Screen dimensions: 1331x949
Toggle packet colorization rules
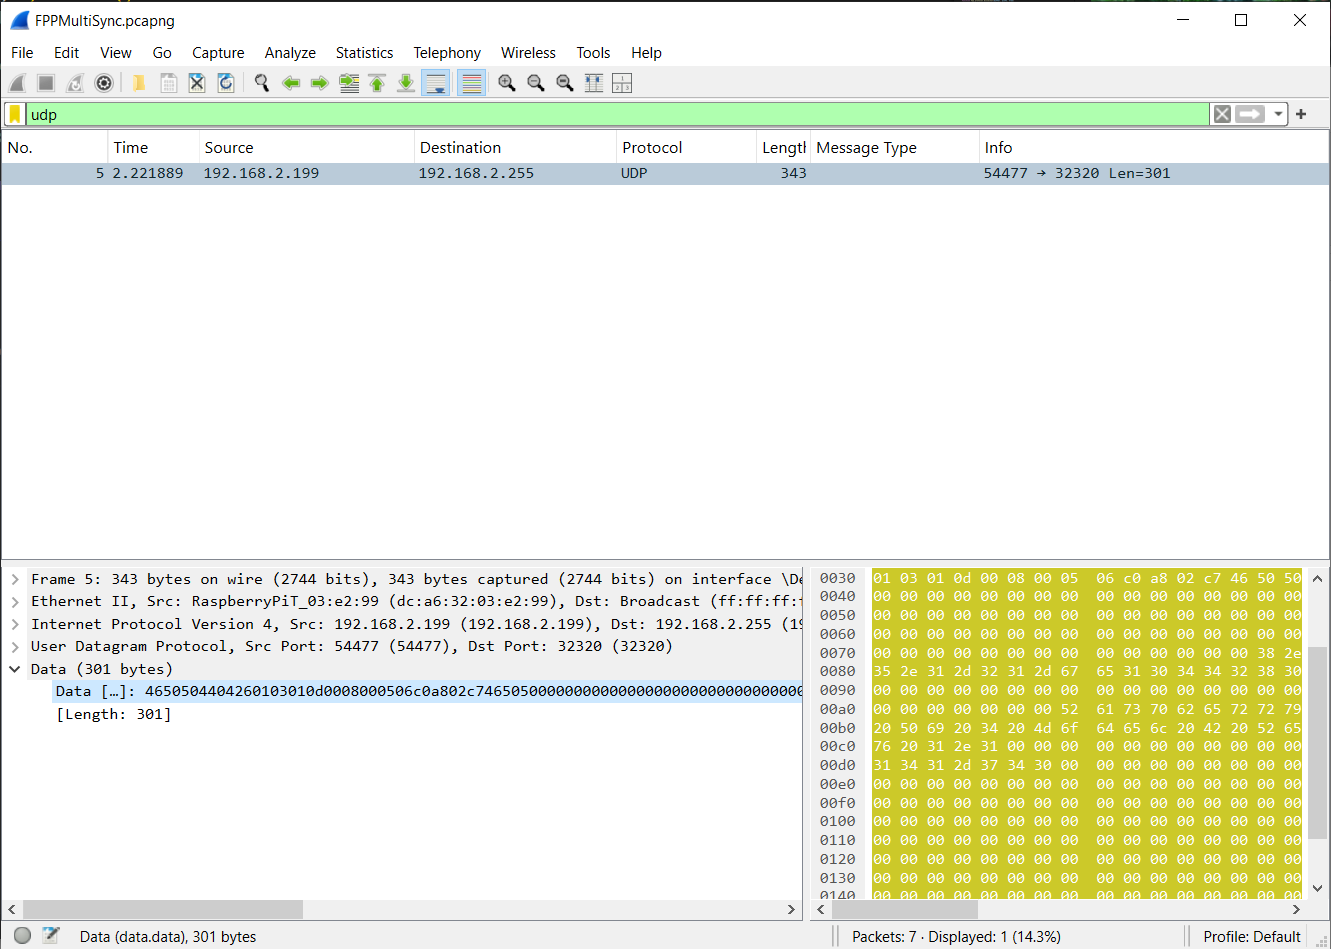[x=471, y=83]
